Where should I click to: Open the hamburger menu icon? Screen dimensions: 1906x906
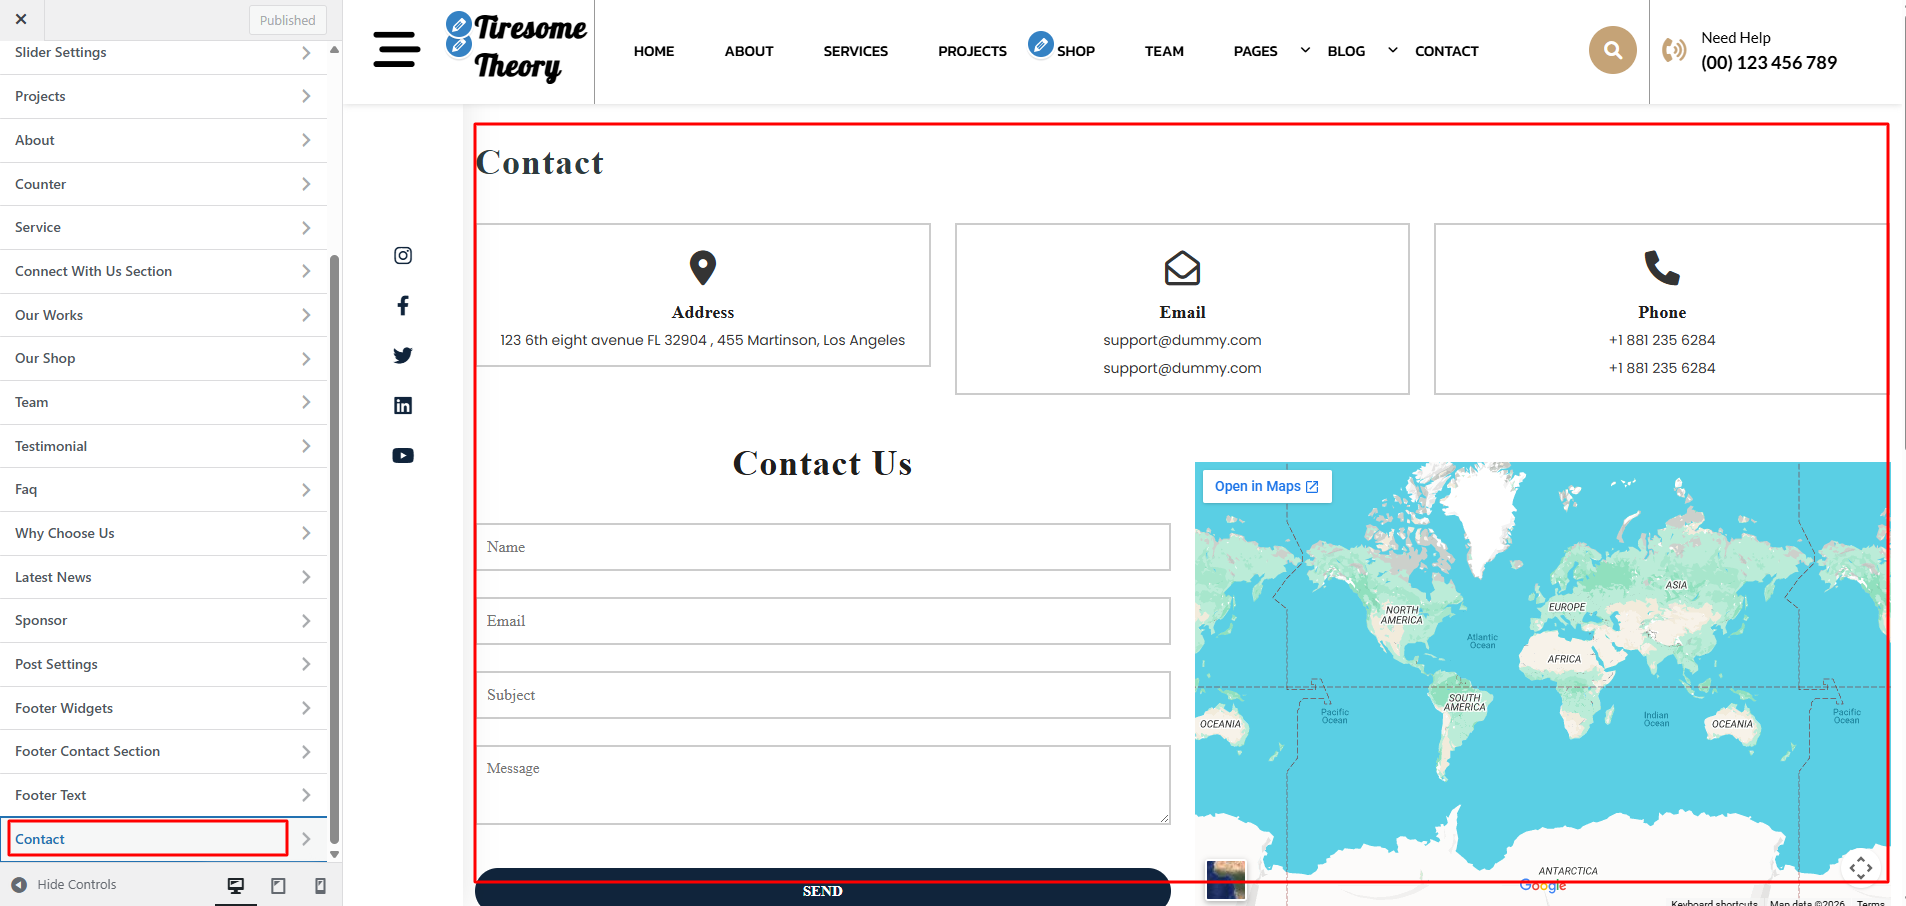point(396,50)
